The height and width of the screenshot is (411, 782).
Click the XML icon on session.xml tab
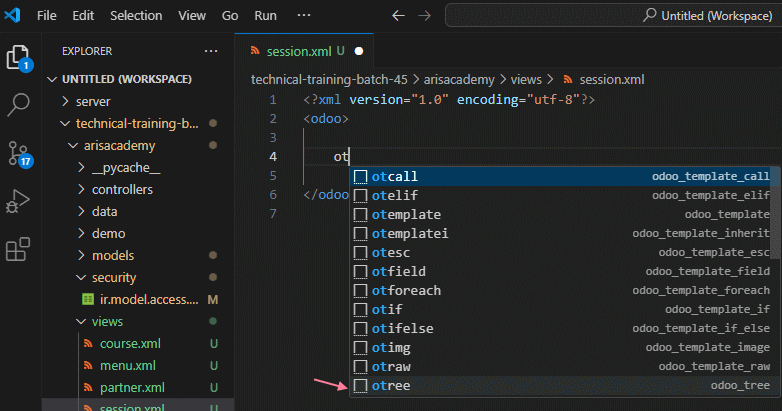pyautogui.click(x=255, y=51)
